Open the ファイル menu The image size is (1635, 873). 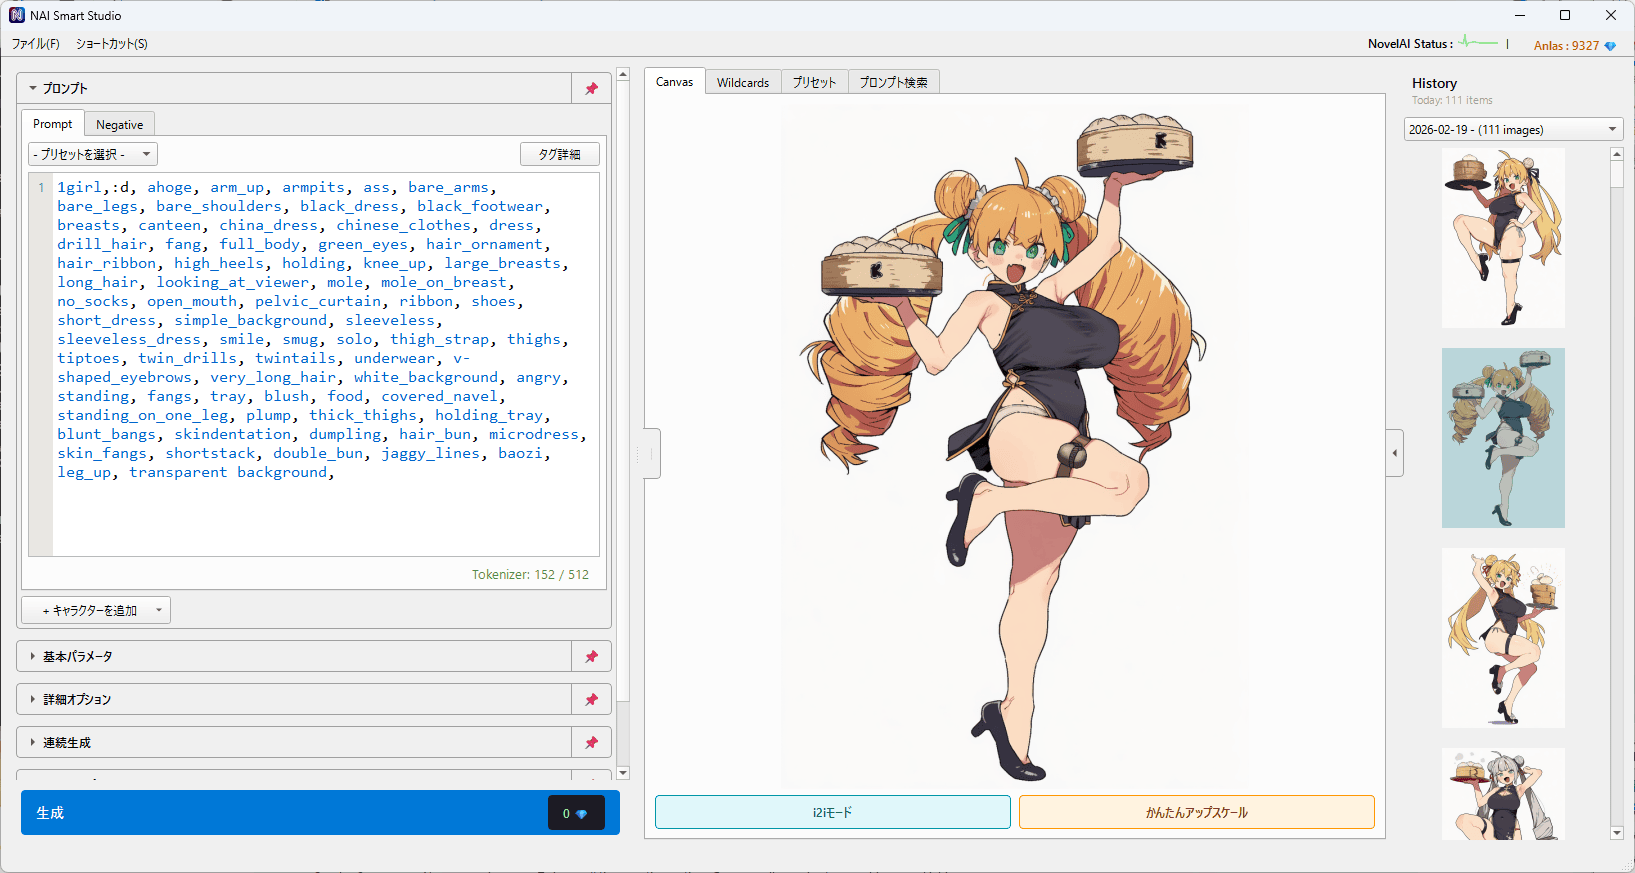[x=35, y=44]
